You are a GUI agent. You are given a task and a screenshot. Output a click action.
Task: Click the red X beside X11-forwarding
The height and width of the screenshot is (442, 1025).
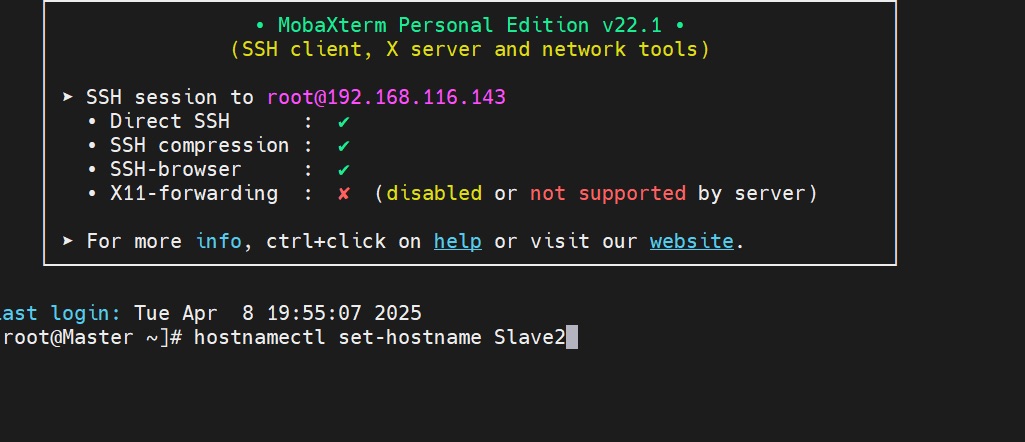point(343,193)
